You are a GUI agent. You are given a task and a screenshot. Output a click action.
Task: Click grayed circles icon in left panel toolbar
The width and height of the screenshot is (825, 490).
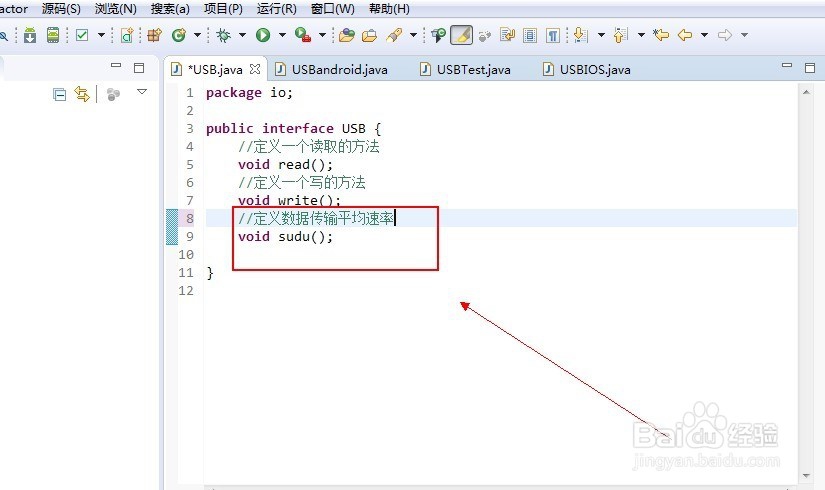(x=113, y=95)
